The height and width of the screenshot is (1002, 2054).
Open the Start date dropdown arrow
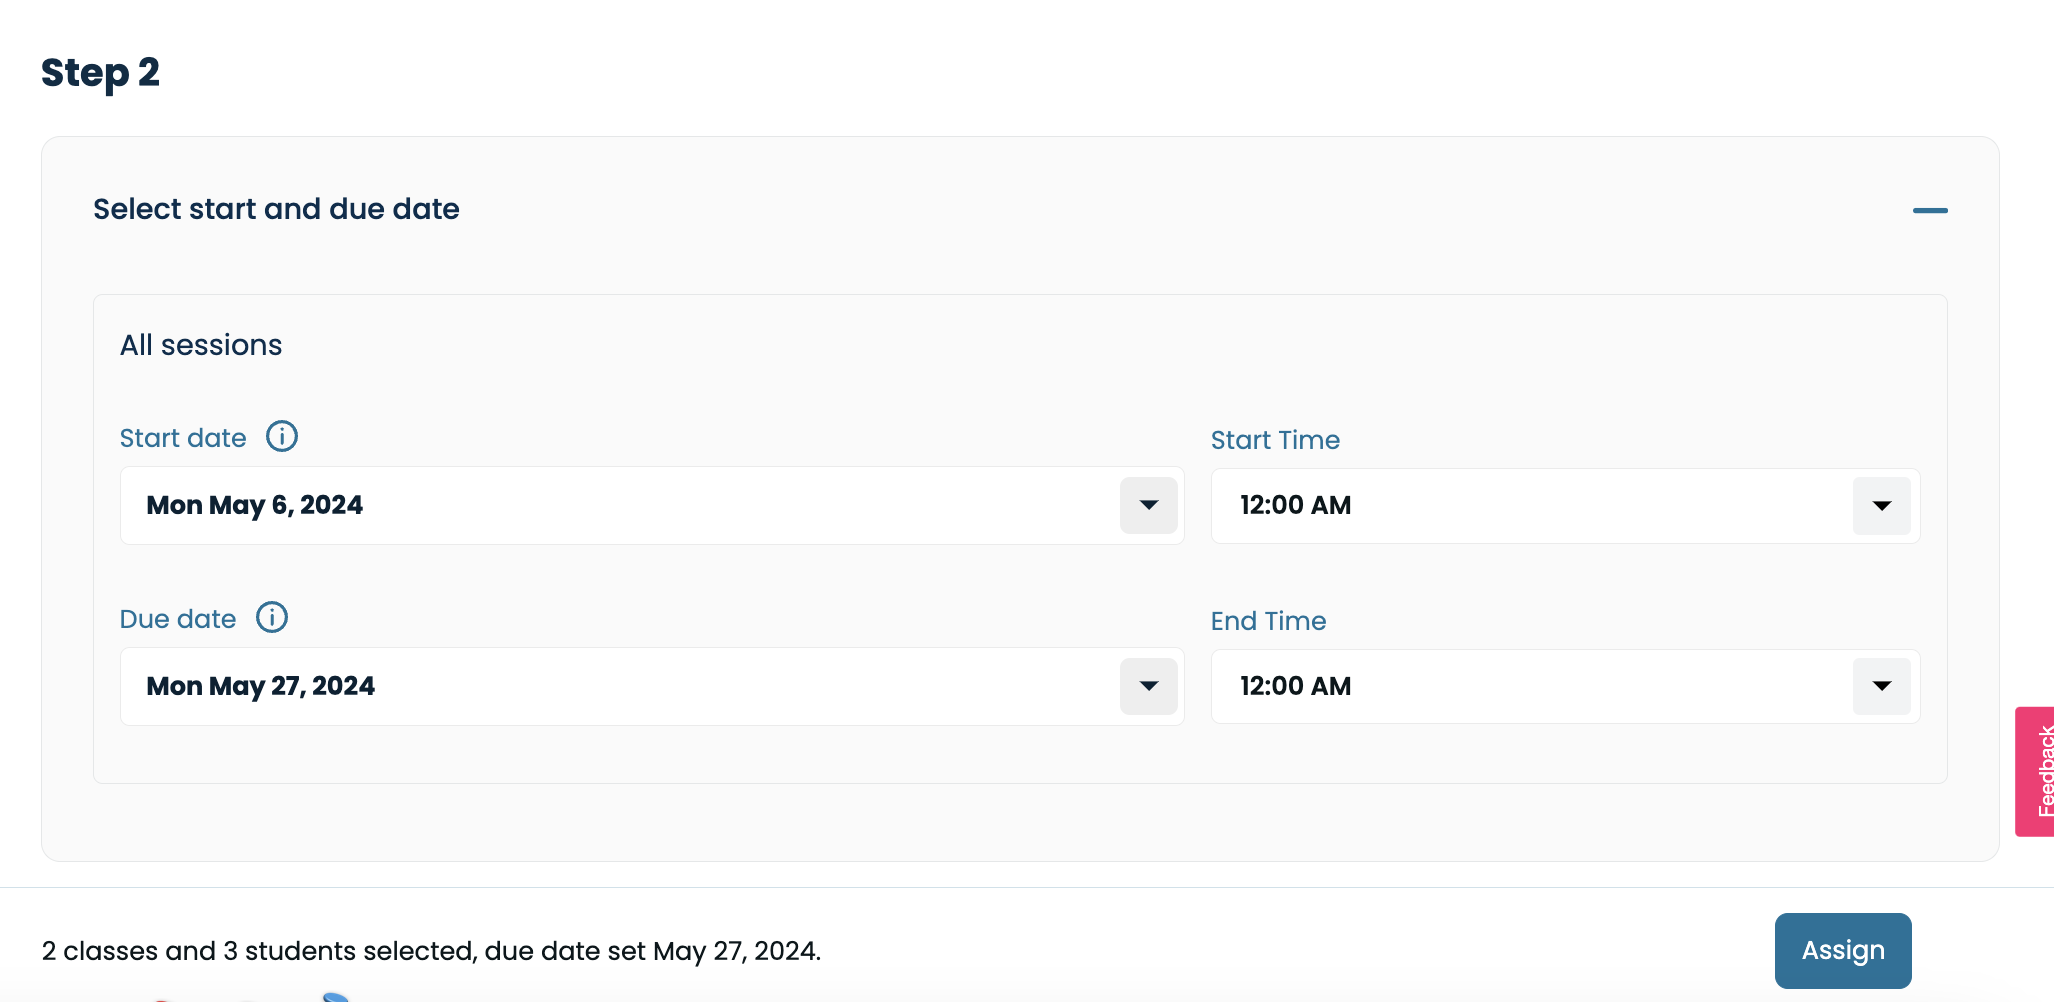1149,505
